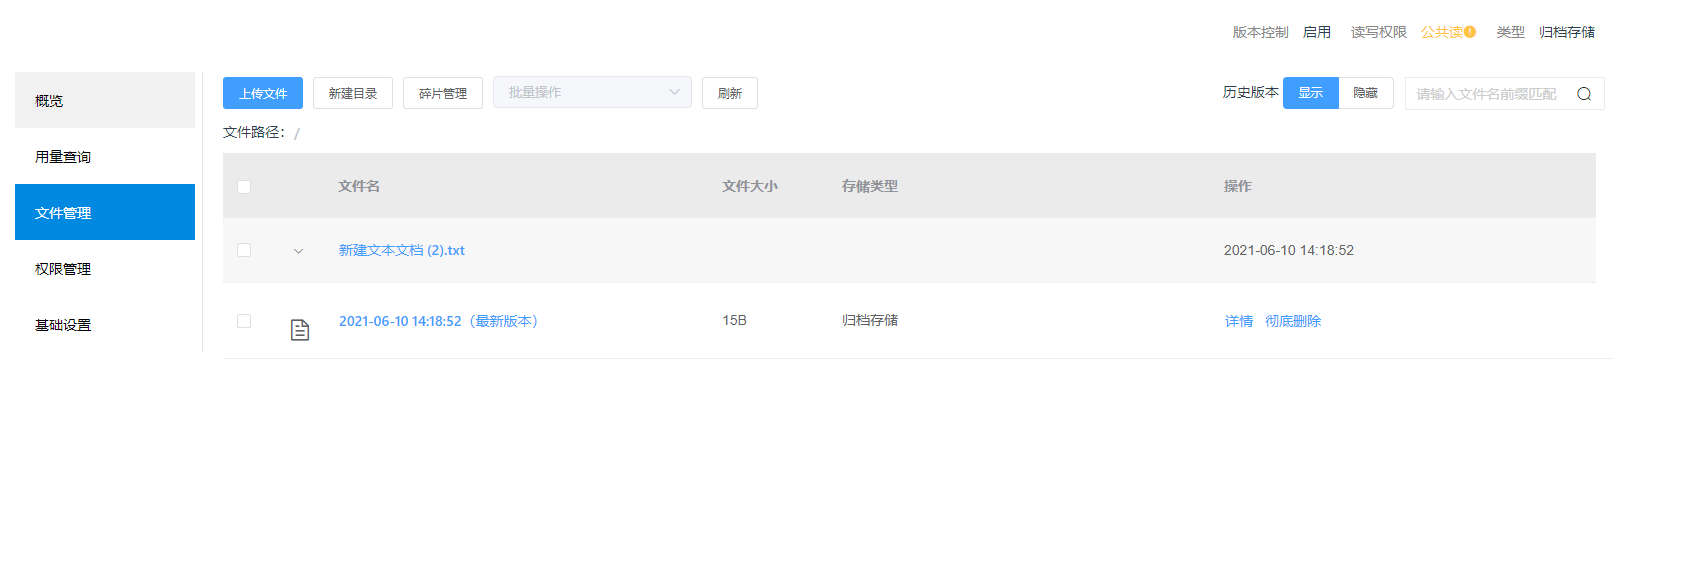The width and height of the screenshot is (1683, 581).
Task: Open the 概览 sidebar menu
Action: 105,100
